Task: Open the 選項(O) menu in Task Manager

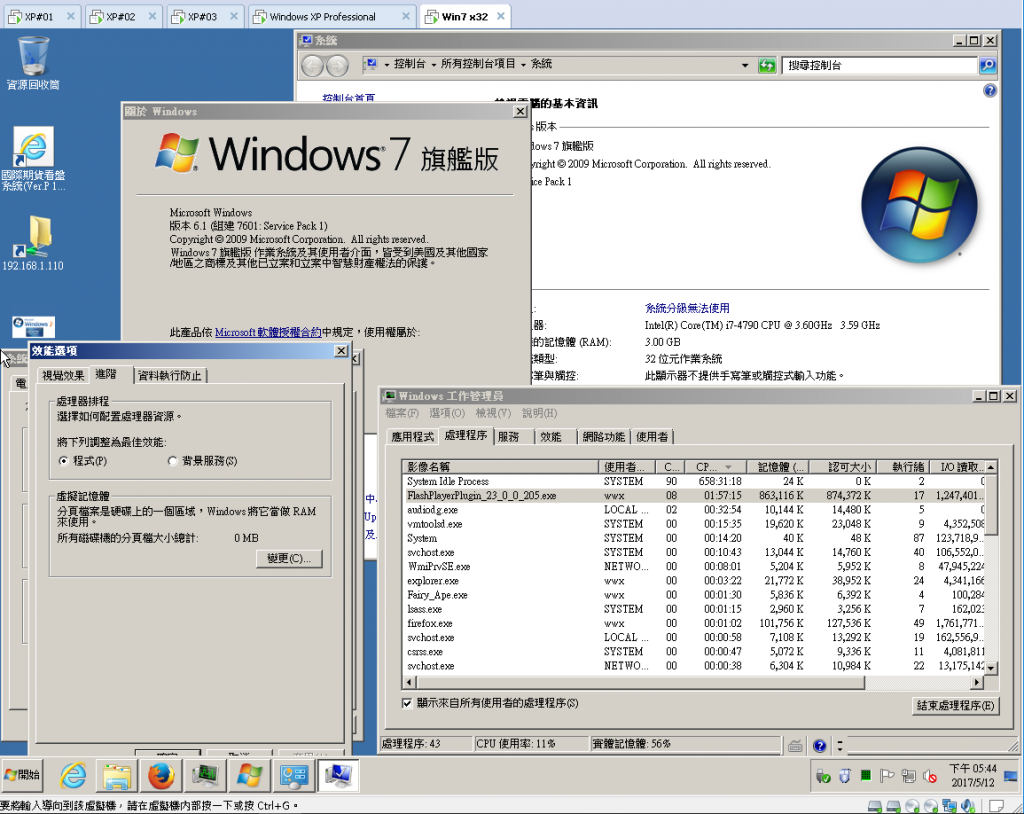Action: [447, 413]
